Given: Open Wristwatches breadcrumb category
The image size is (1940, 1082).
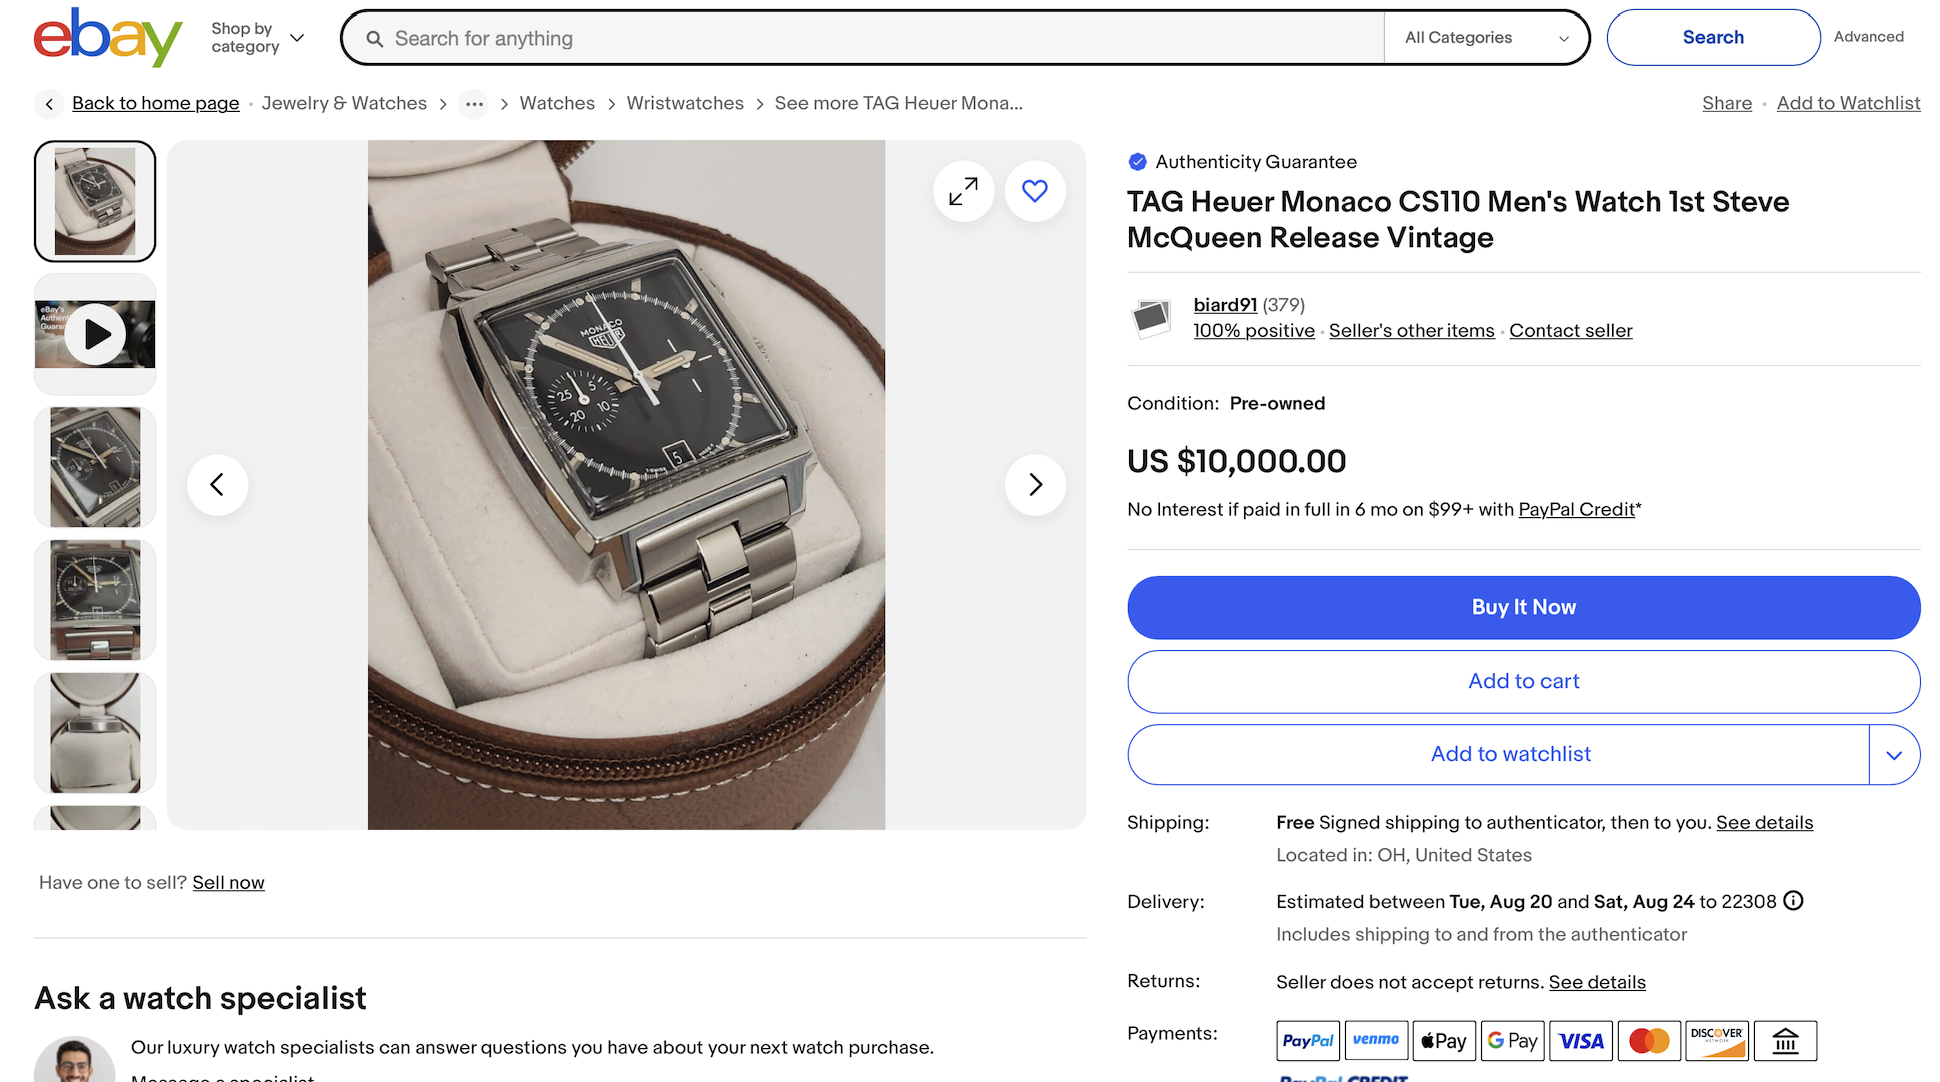Looking at the screenshot, I should [685, 103].
